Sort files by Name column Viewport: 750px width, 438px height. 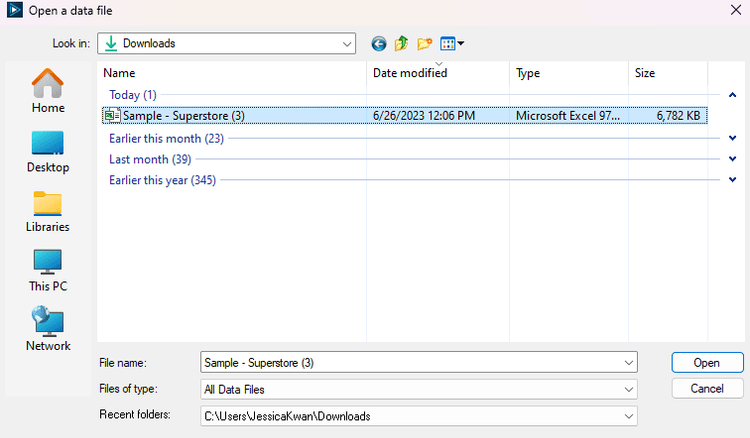(x=120, y=73)
